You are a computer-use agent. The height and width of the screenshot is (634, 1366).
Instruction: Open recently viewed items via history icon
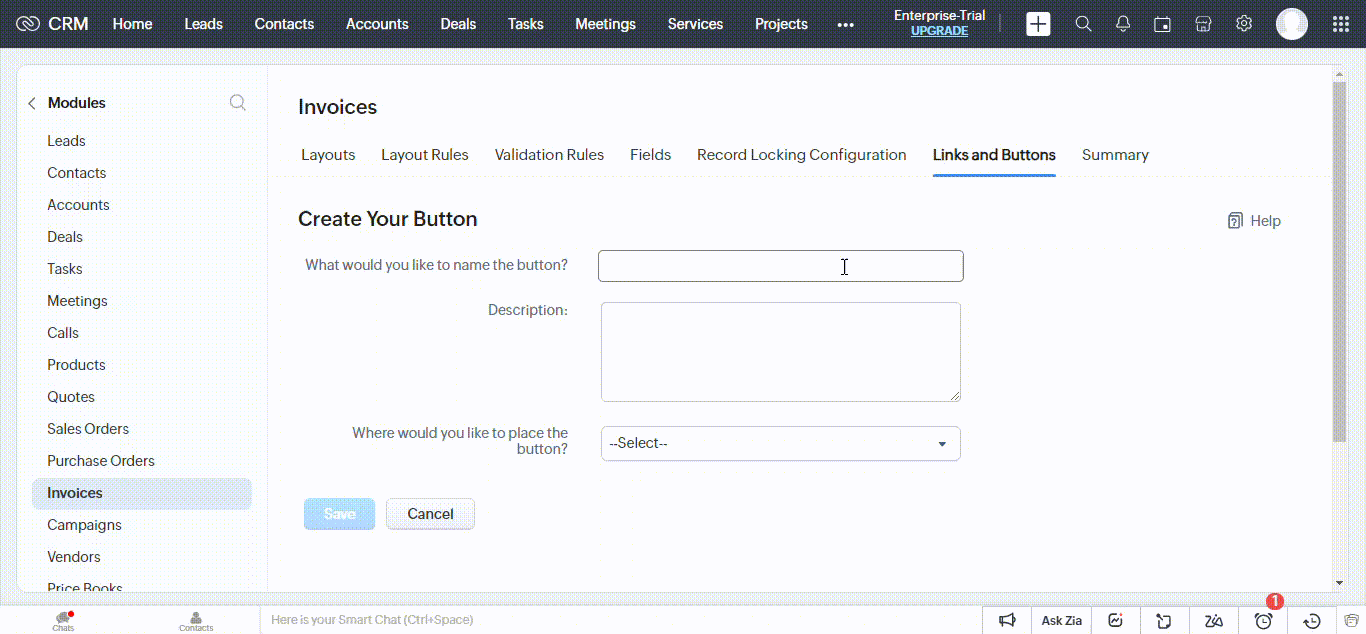click(x=1311, y=620)
